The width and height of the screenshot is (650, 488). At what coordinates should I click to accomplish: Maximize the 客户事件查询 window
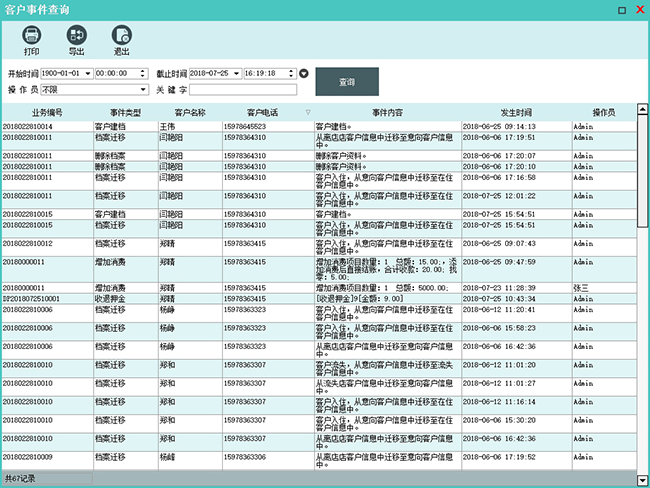pyautogui.click(x=622, y=10)
